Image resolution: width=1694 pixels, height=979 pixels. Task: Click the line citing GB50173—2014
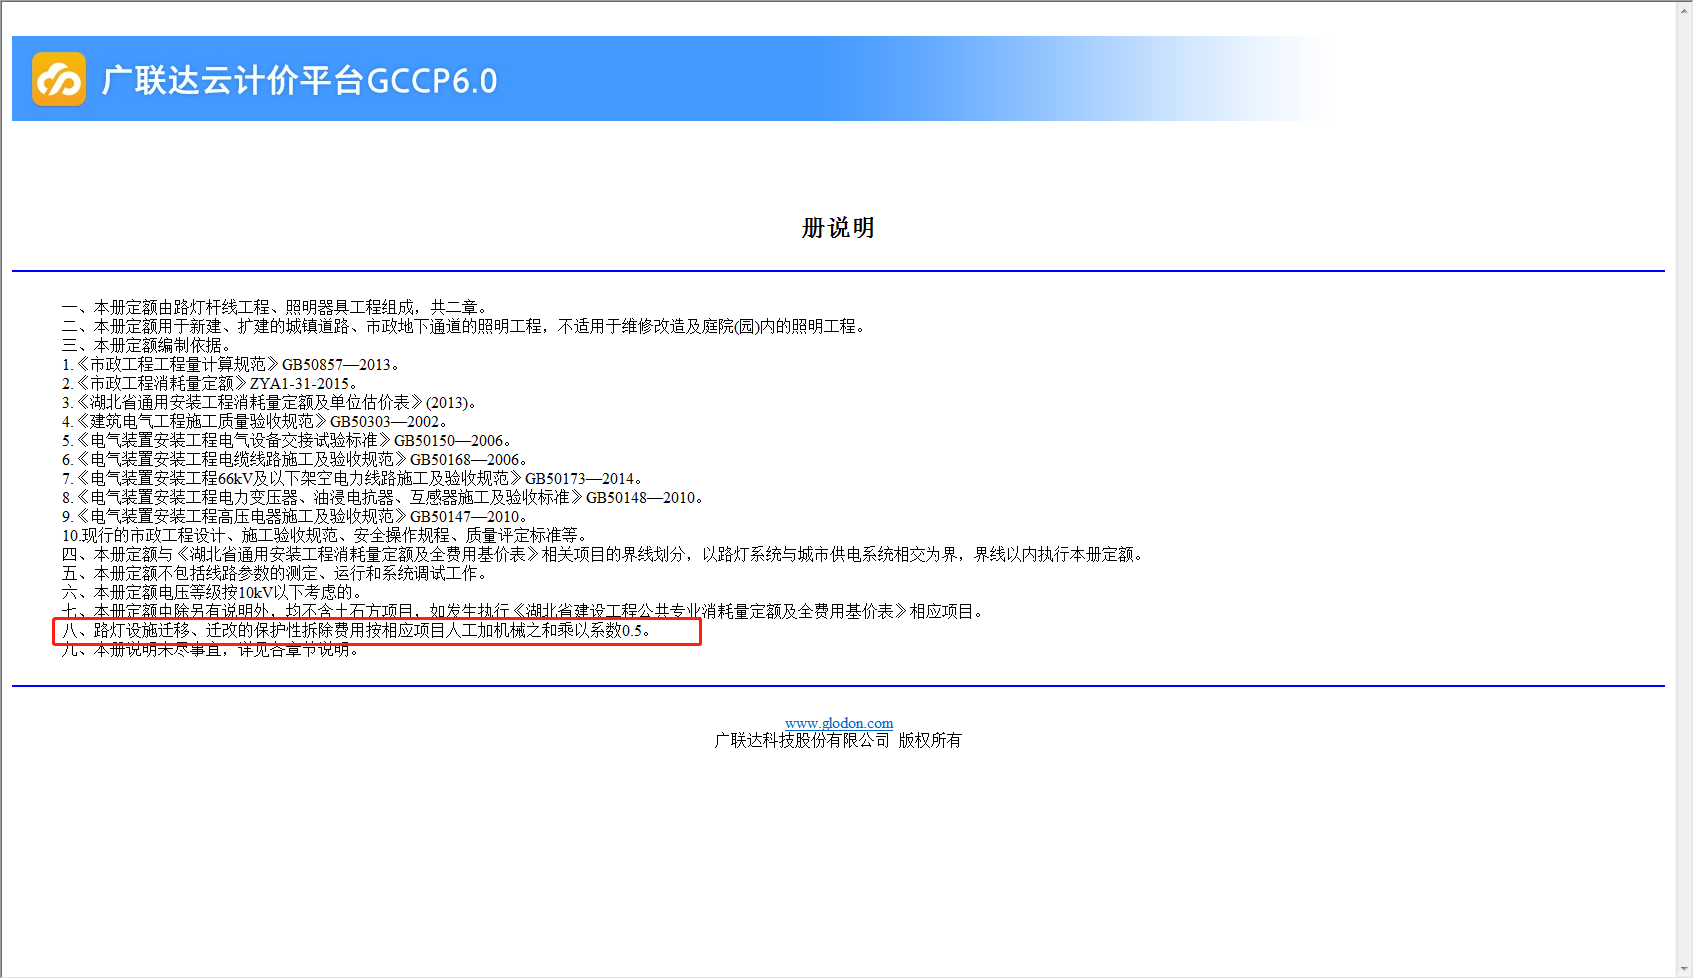pos(353,478)
